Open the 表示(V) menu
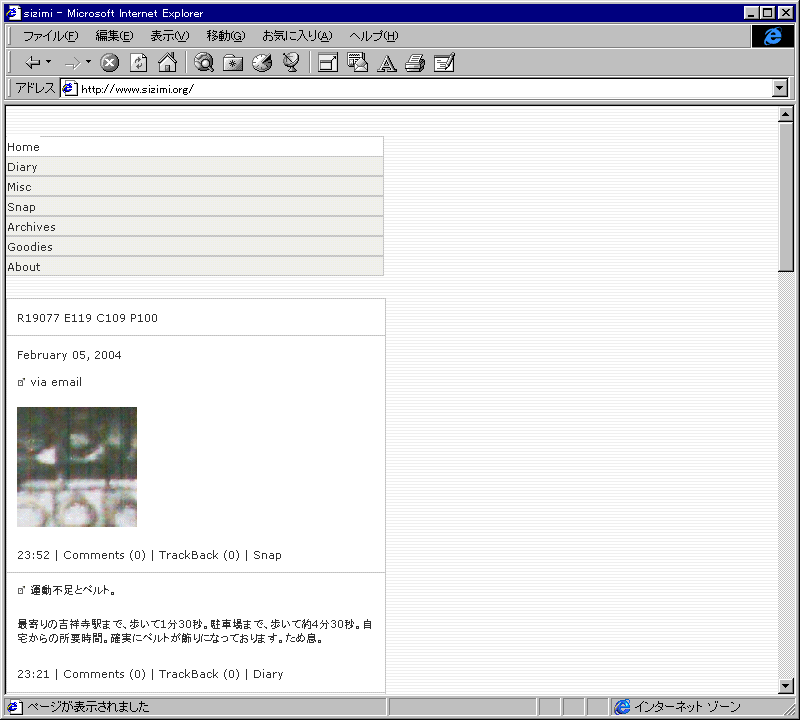The width and height of the screenshot is (800, 720). coord(169,36)
